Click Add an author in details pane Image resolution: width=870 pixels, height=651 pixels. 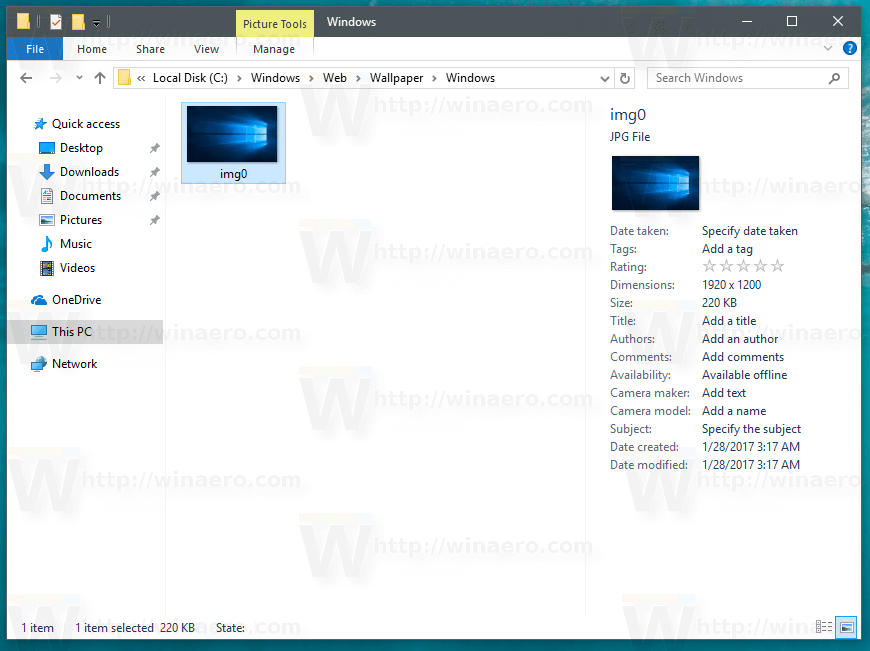coord(740,338)
